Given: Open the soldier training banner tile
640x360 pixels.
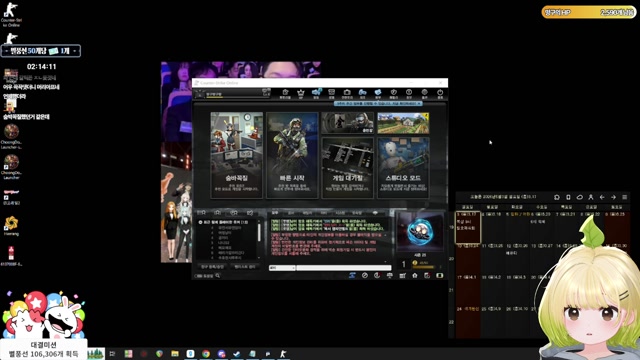Looking at the screenshot, I should 347,123.
